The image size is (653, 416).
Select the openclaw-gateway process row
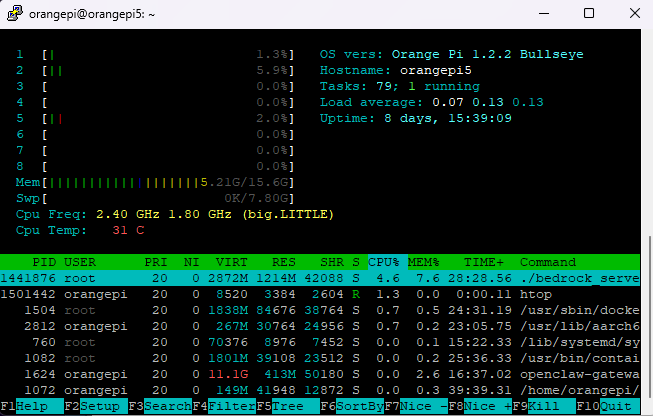click(320, 374)
